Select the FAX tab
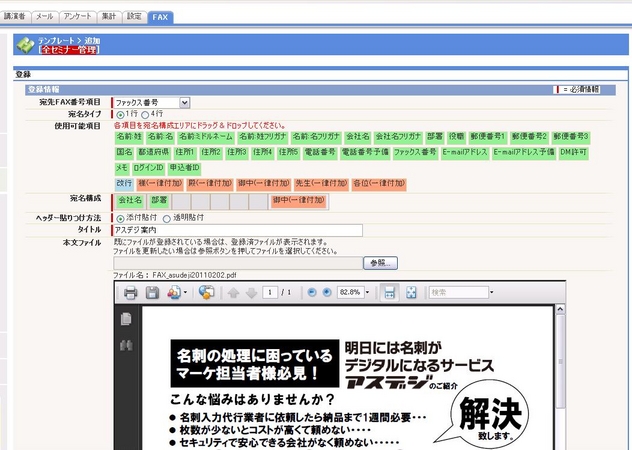The height and width of the screenshot is (450, 632). tap(160, 17)
